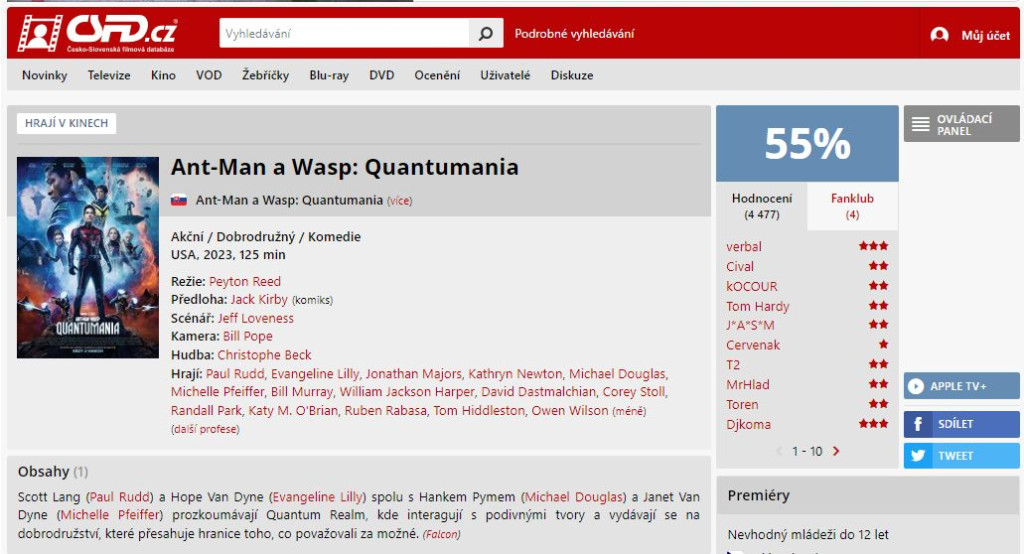Open the VOD menu
Screen dimensions: 1024x554
[209, 75]
